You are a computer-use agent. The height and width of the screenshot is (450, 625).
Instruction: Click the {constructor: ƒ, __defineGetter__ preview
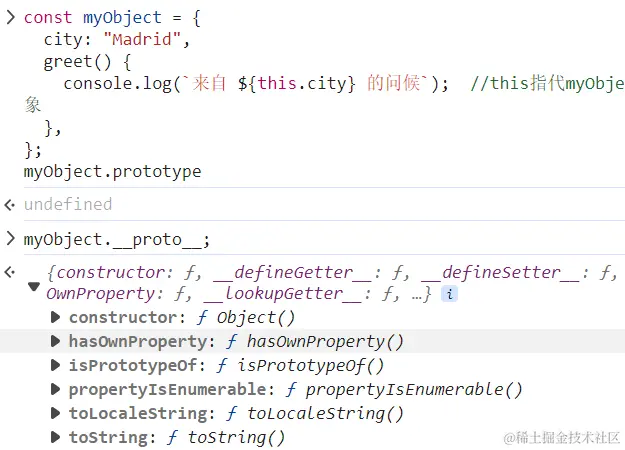point(211,273)
